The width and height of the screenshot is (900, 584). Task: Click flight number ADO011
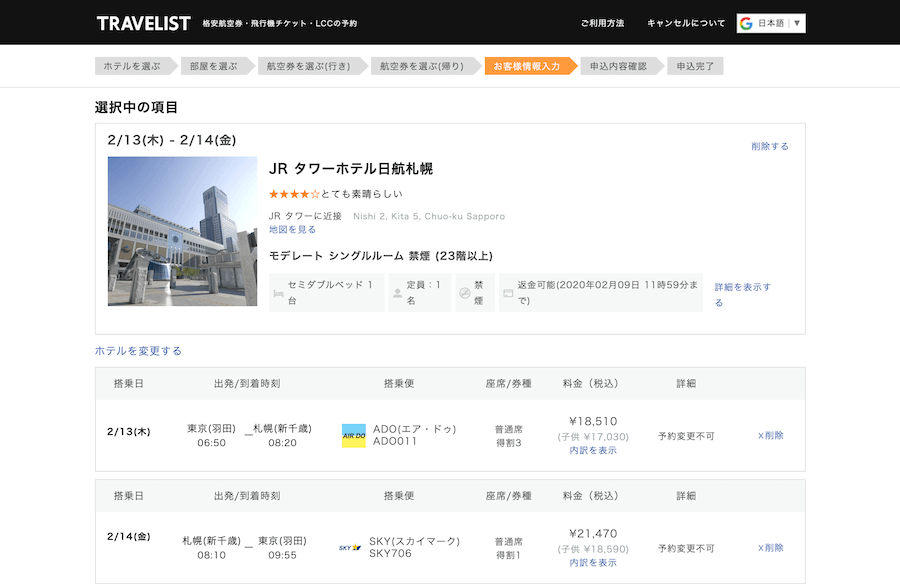[x=395, y=441]
